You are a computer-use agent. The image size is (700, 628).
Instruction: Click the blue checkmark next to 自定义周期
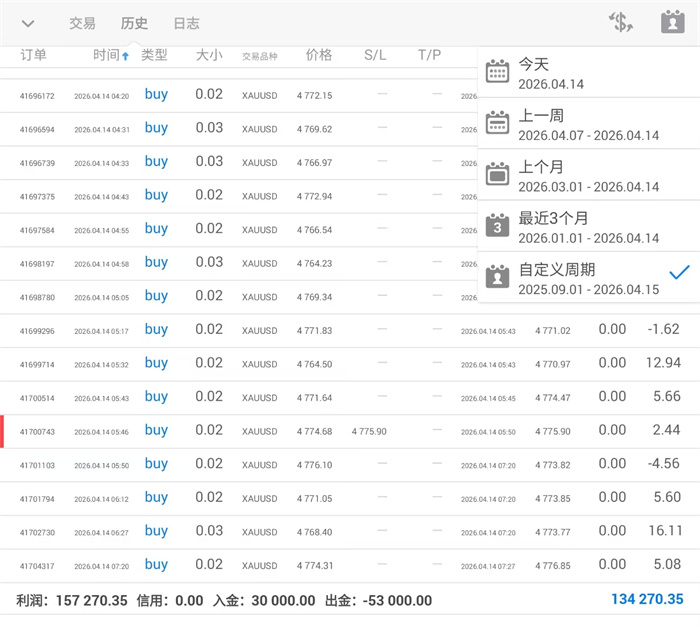[679, 272]
